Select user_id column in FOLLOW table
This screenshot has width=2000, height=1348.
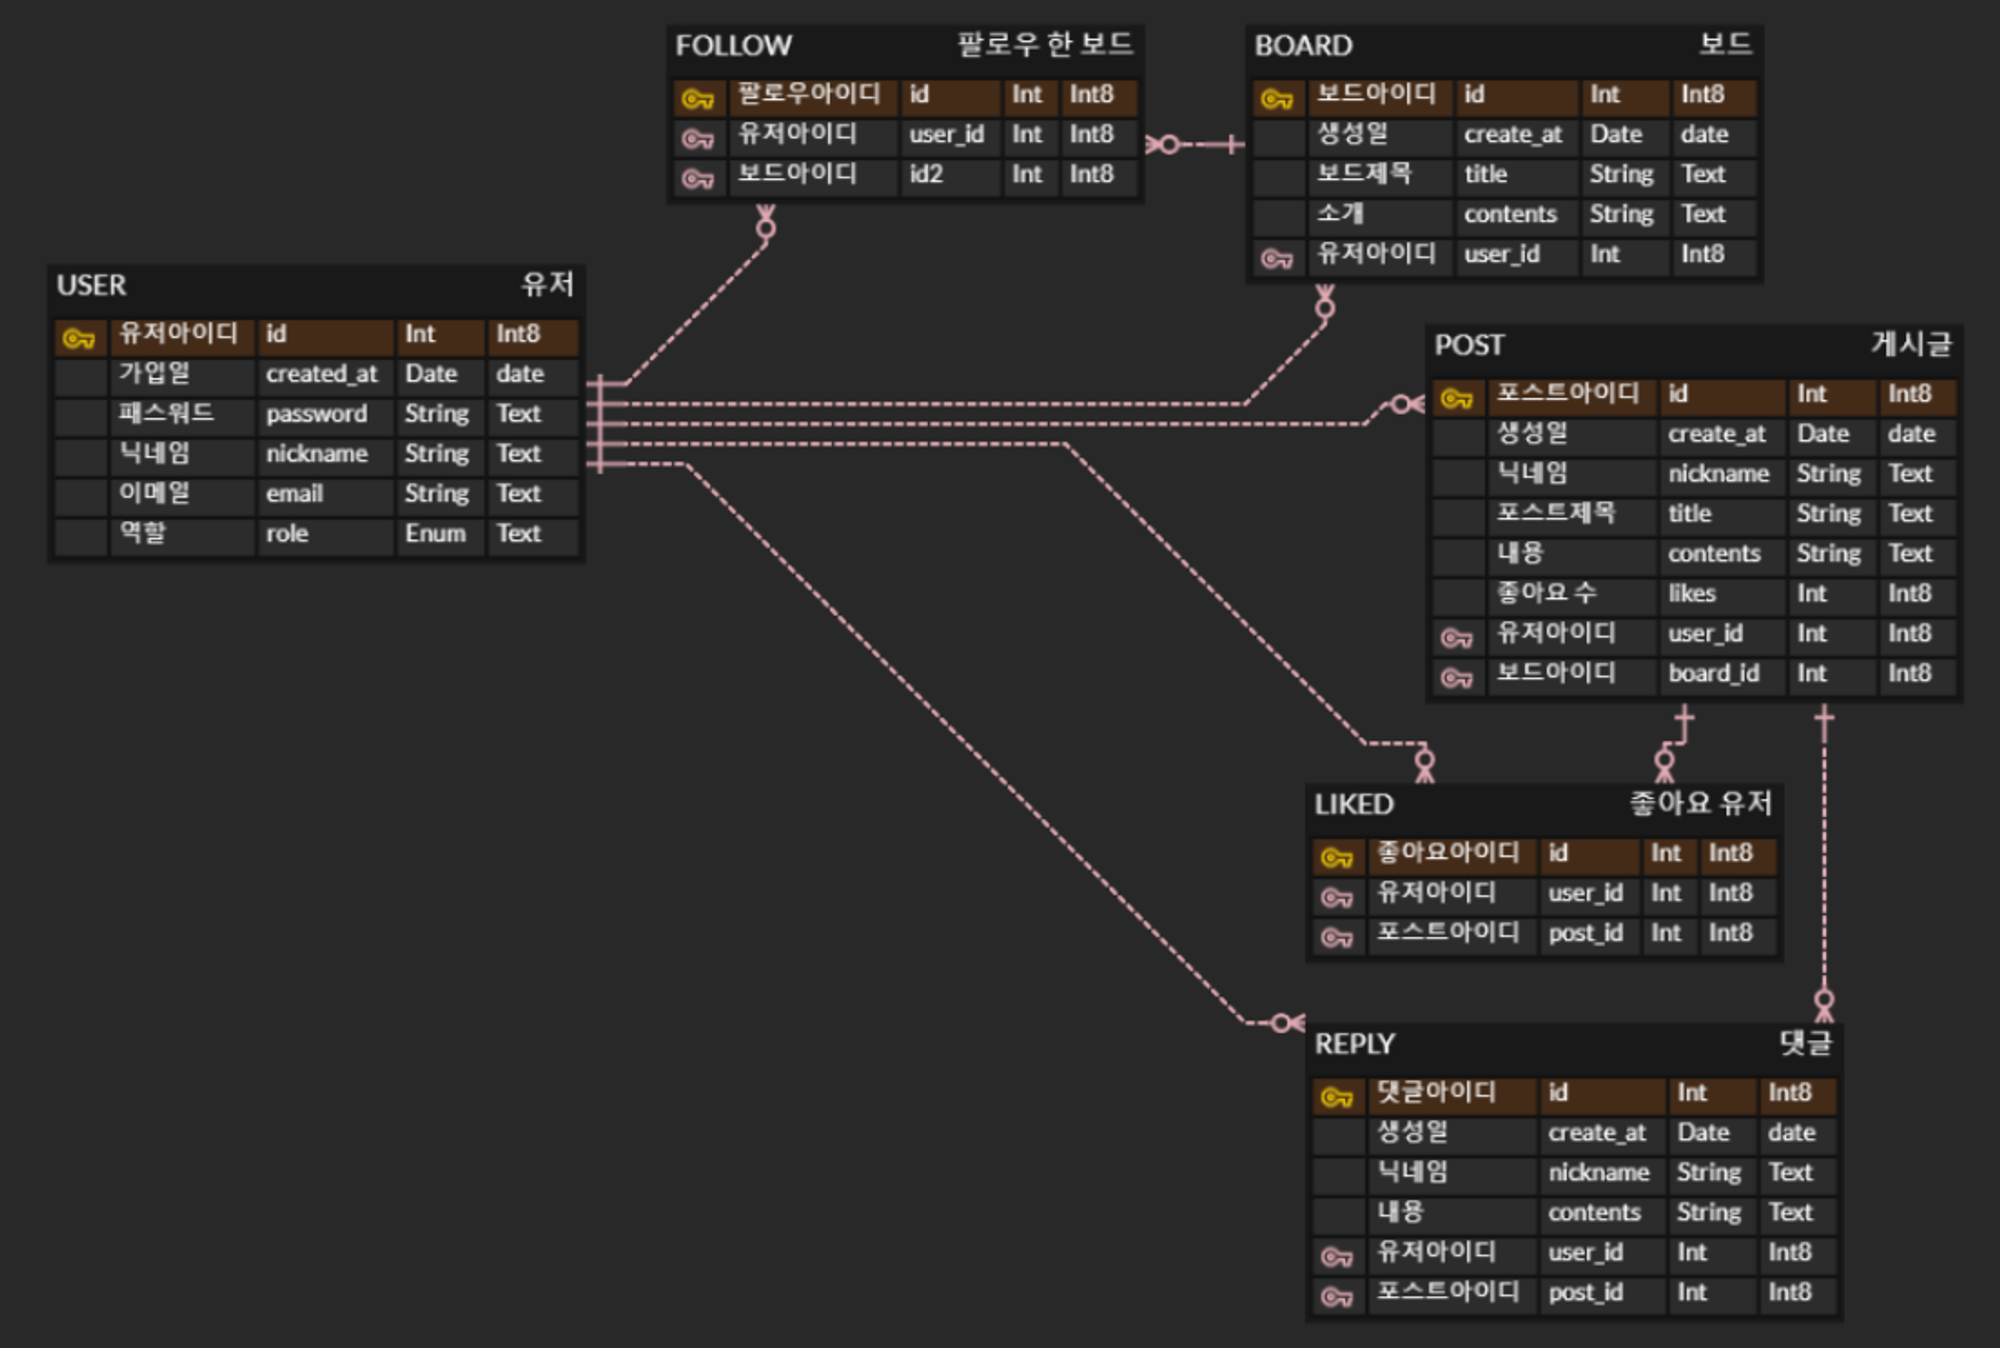click(x=946, y=134)
